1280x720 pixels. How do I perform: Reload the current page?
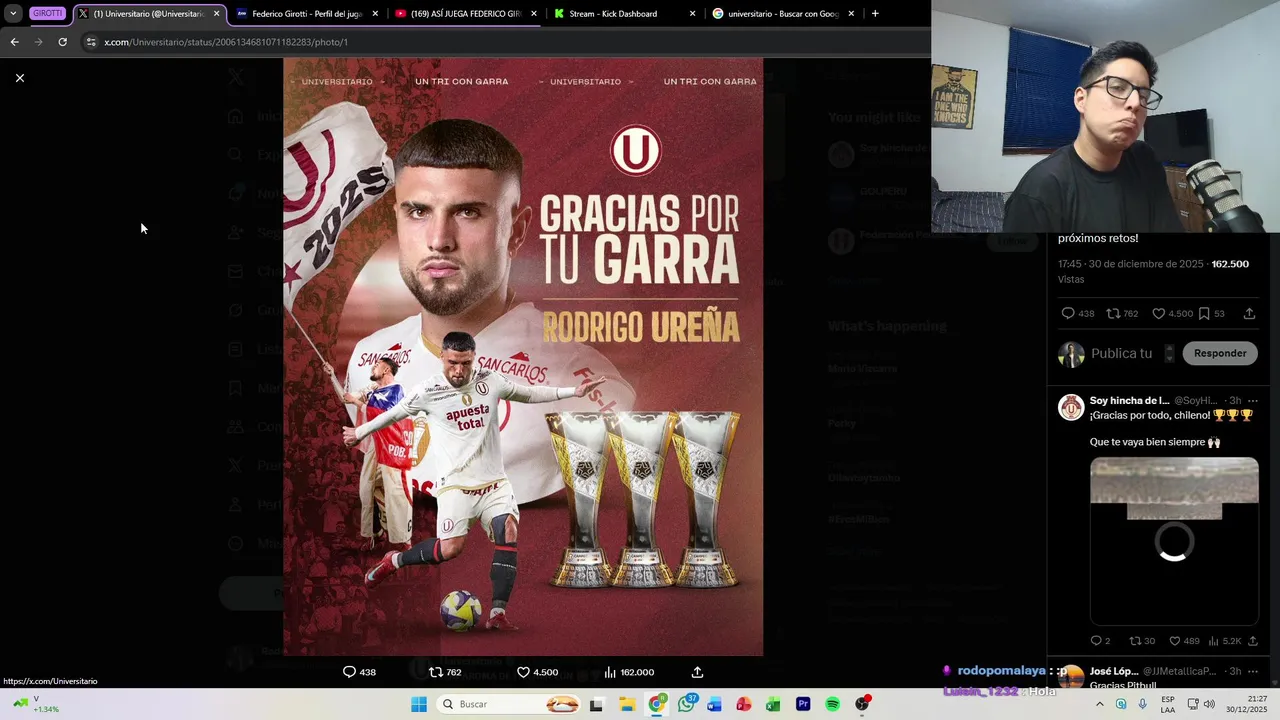[62, 42]
